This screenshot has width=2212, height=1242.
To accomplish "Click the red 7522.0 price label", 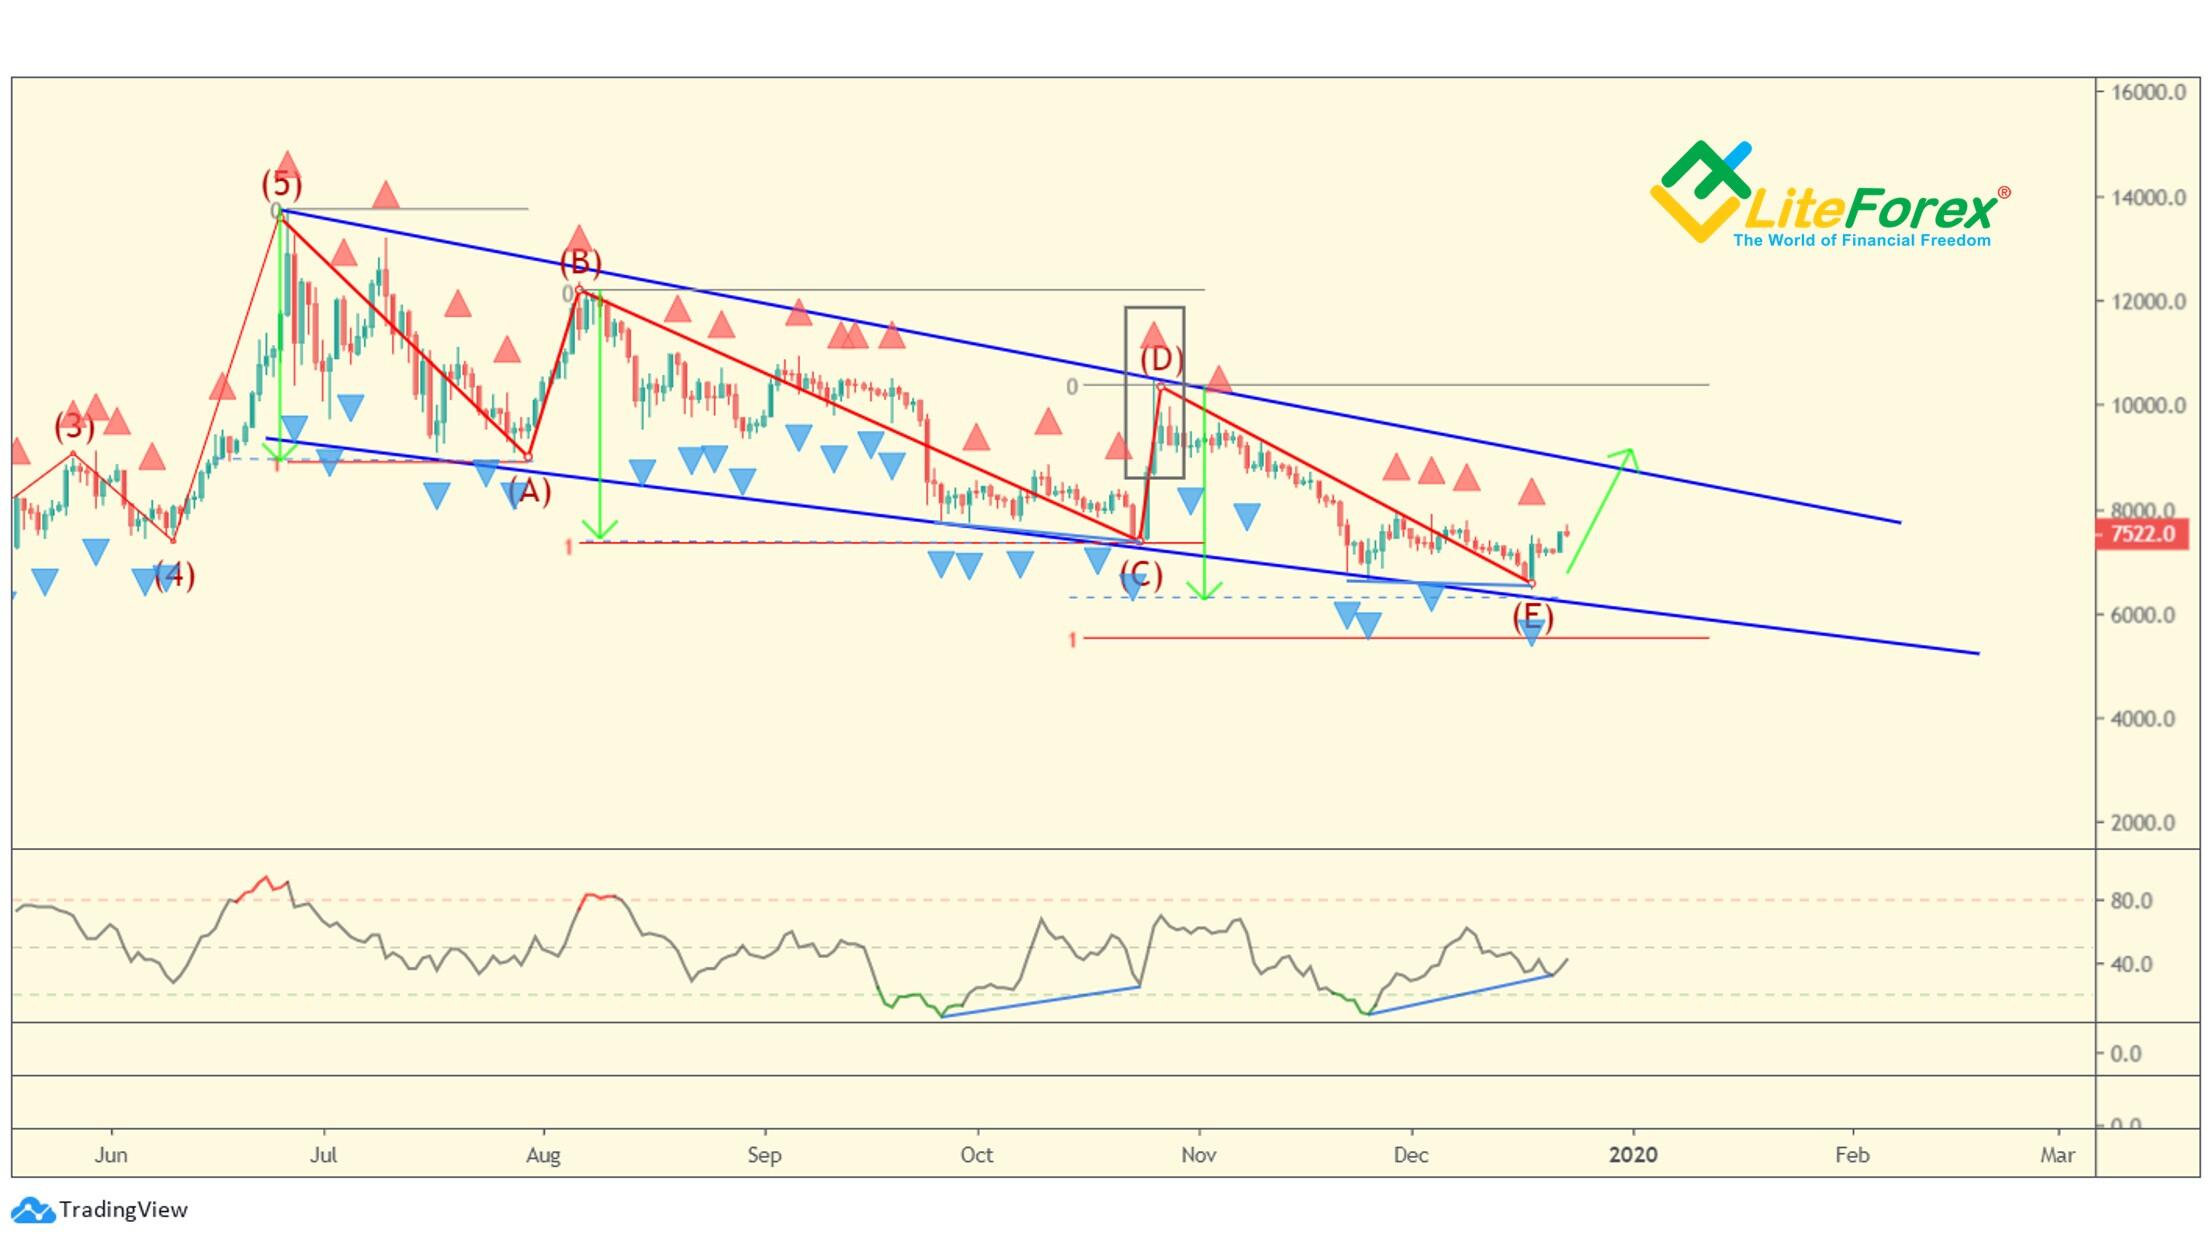I will [x=2141, y=534].
